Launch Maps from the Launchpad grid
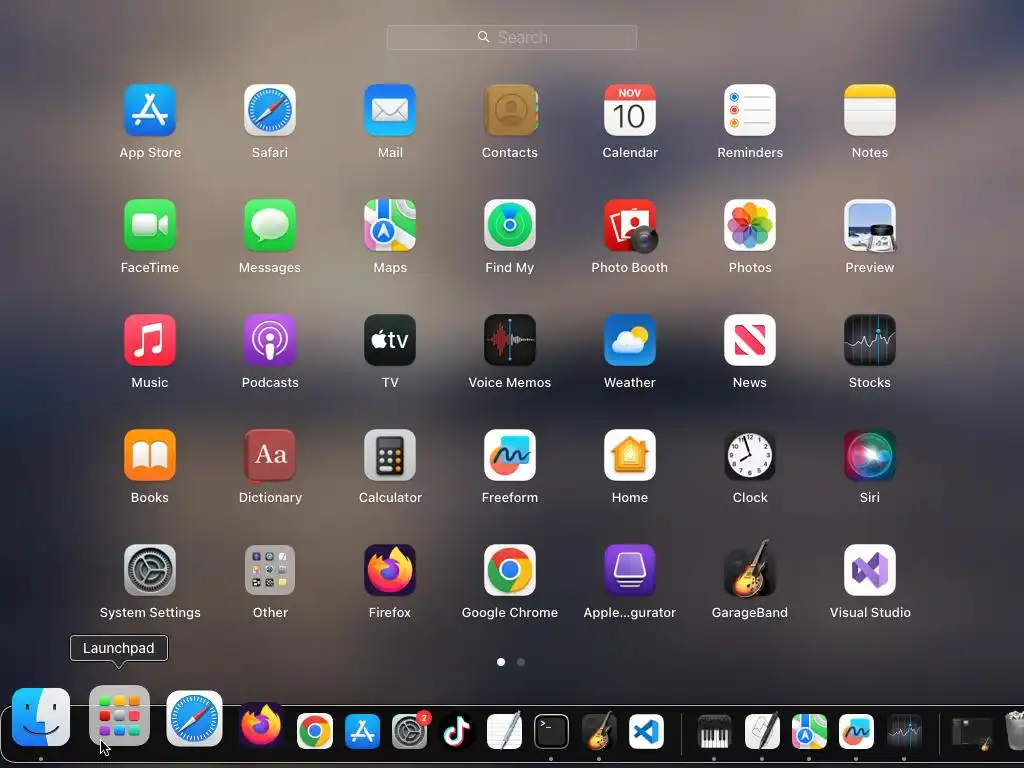 (x=390, y=225)
